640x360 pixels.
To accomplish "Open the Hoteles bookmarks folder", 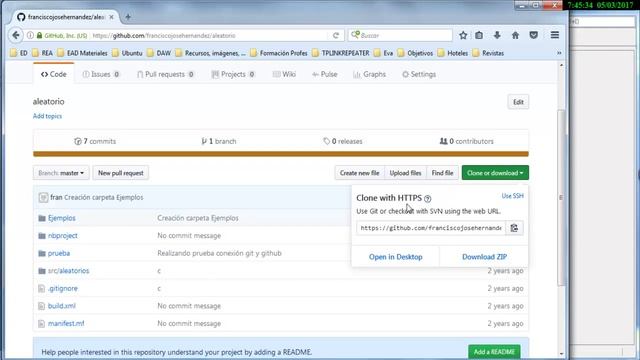I will click(x=453, y=53).
